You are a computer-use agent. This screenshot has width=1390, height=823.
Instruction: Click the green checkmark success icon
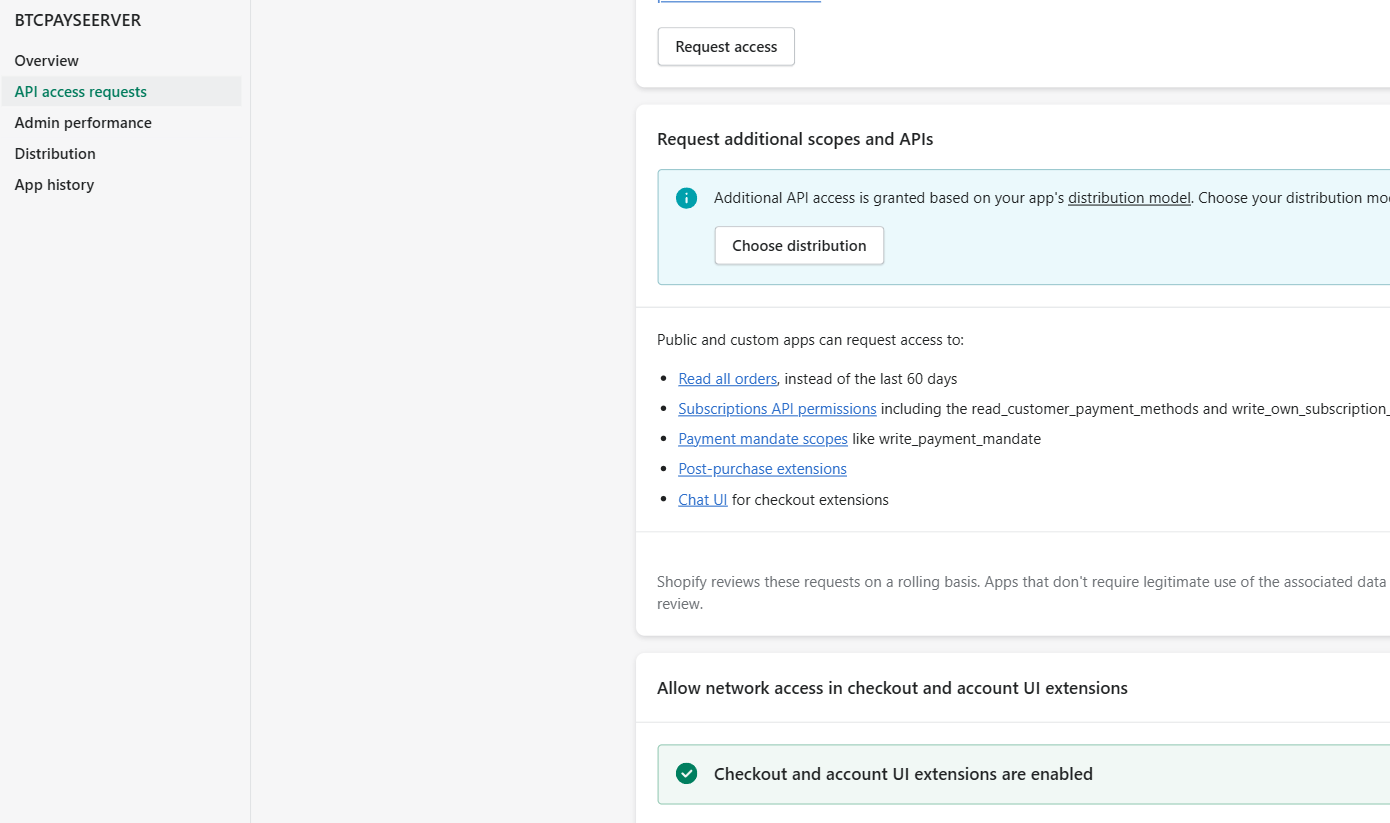[x=686, y=774]
